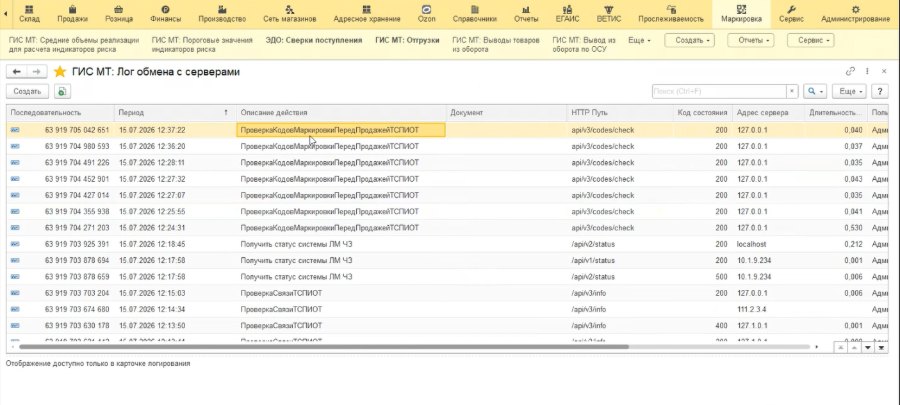Viewport: 900px width, 405px height.
Task: Open ГИС МТ: Отгрузки link
Action: tap(407, 41)
